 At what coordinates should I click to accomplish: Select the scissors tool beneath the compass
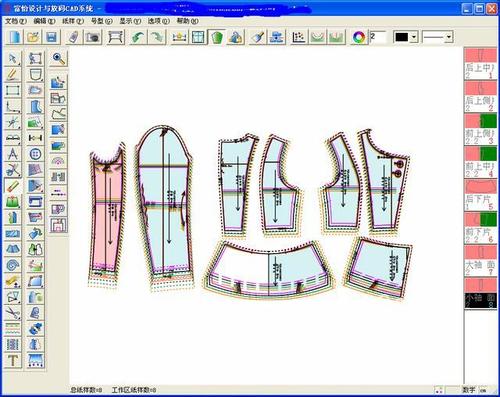(13, 170)
